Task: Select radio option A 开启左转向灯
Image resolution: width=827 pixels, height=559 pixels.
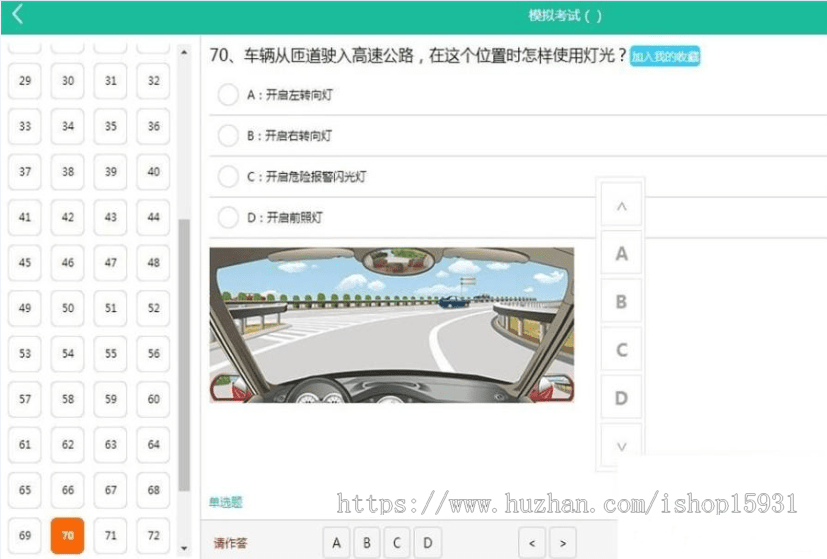Action: (228, 95)
